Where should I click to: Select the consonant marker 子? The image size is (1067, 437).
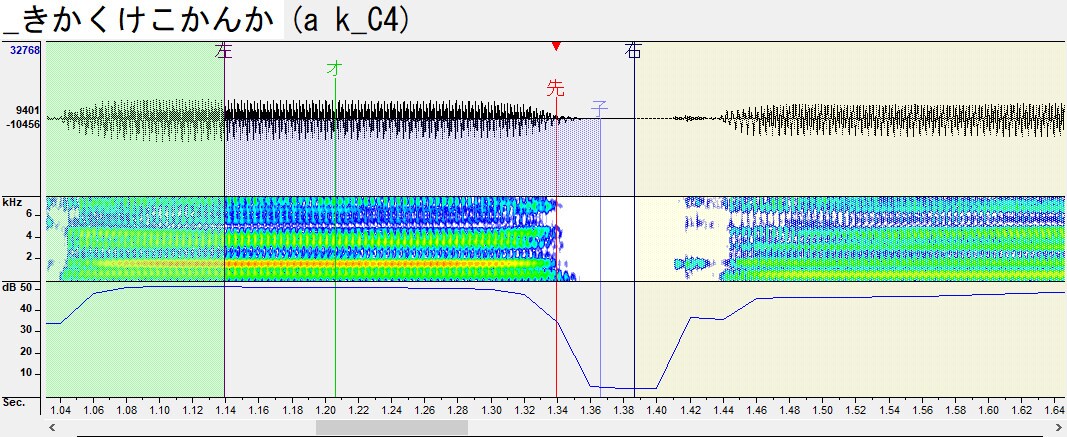coord(600,108)
